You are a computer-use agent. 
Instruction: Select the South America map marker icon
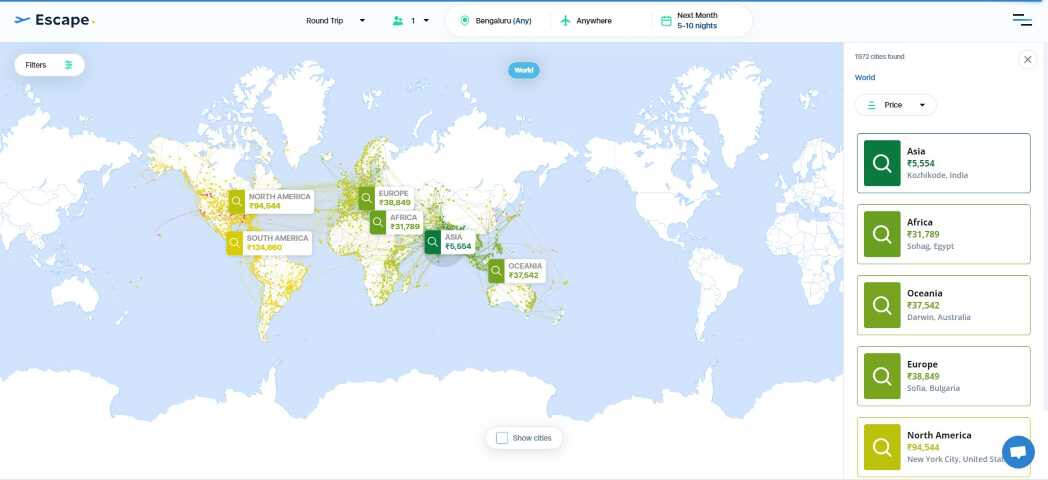point(235,243)
